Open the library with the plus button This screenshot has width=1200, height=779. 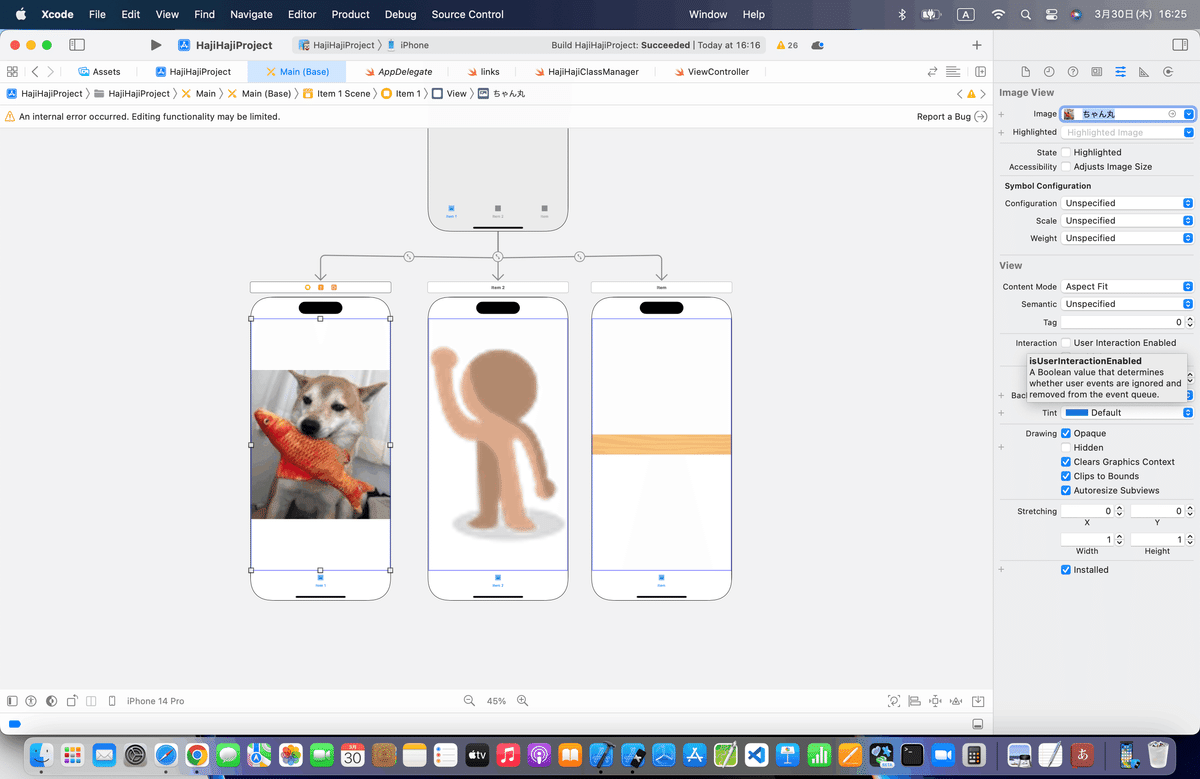click(977, 45)
